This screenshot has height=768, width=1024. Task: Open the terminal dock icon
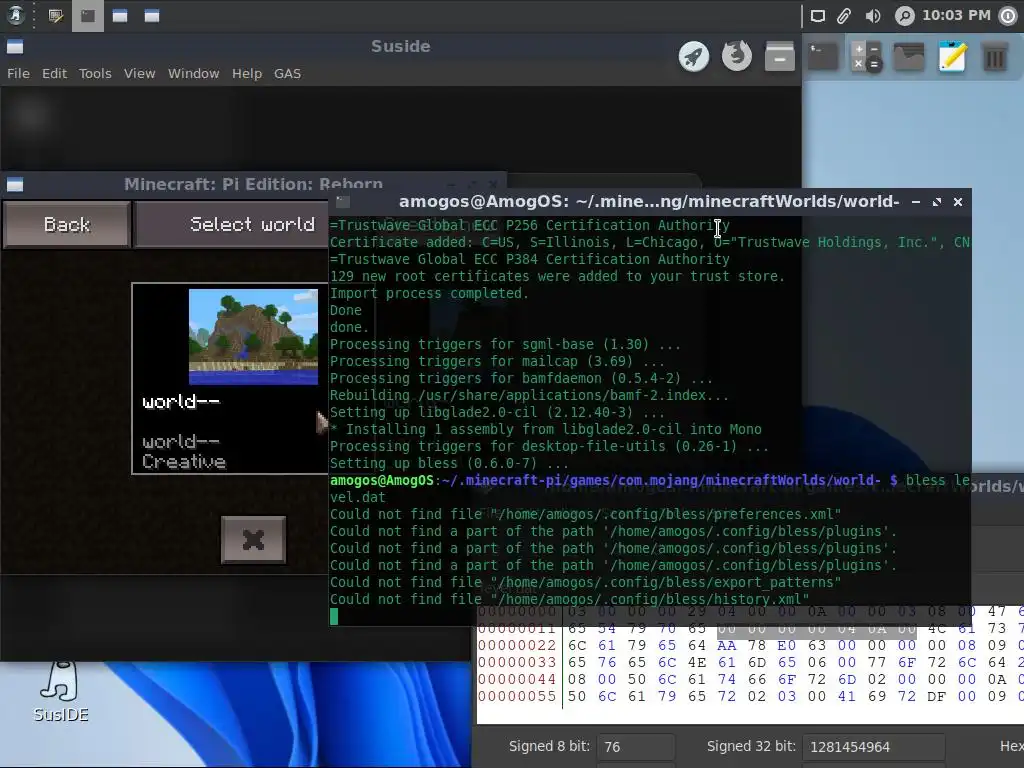point(823,57)
